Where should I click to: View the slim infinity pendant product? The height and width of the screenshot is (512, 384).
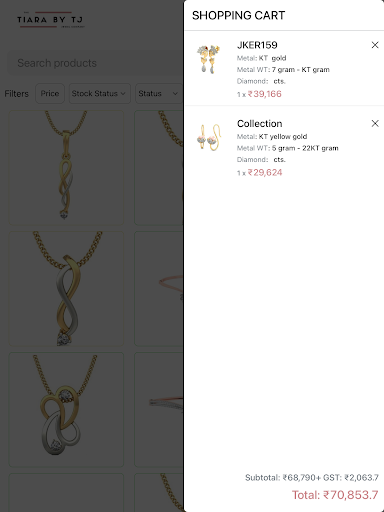tap(66, 168)
